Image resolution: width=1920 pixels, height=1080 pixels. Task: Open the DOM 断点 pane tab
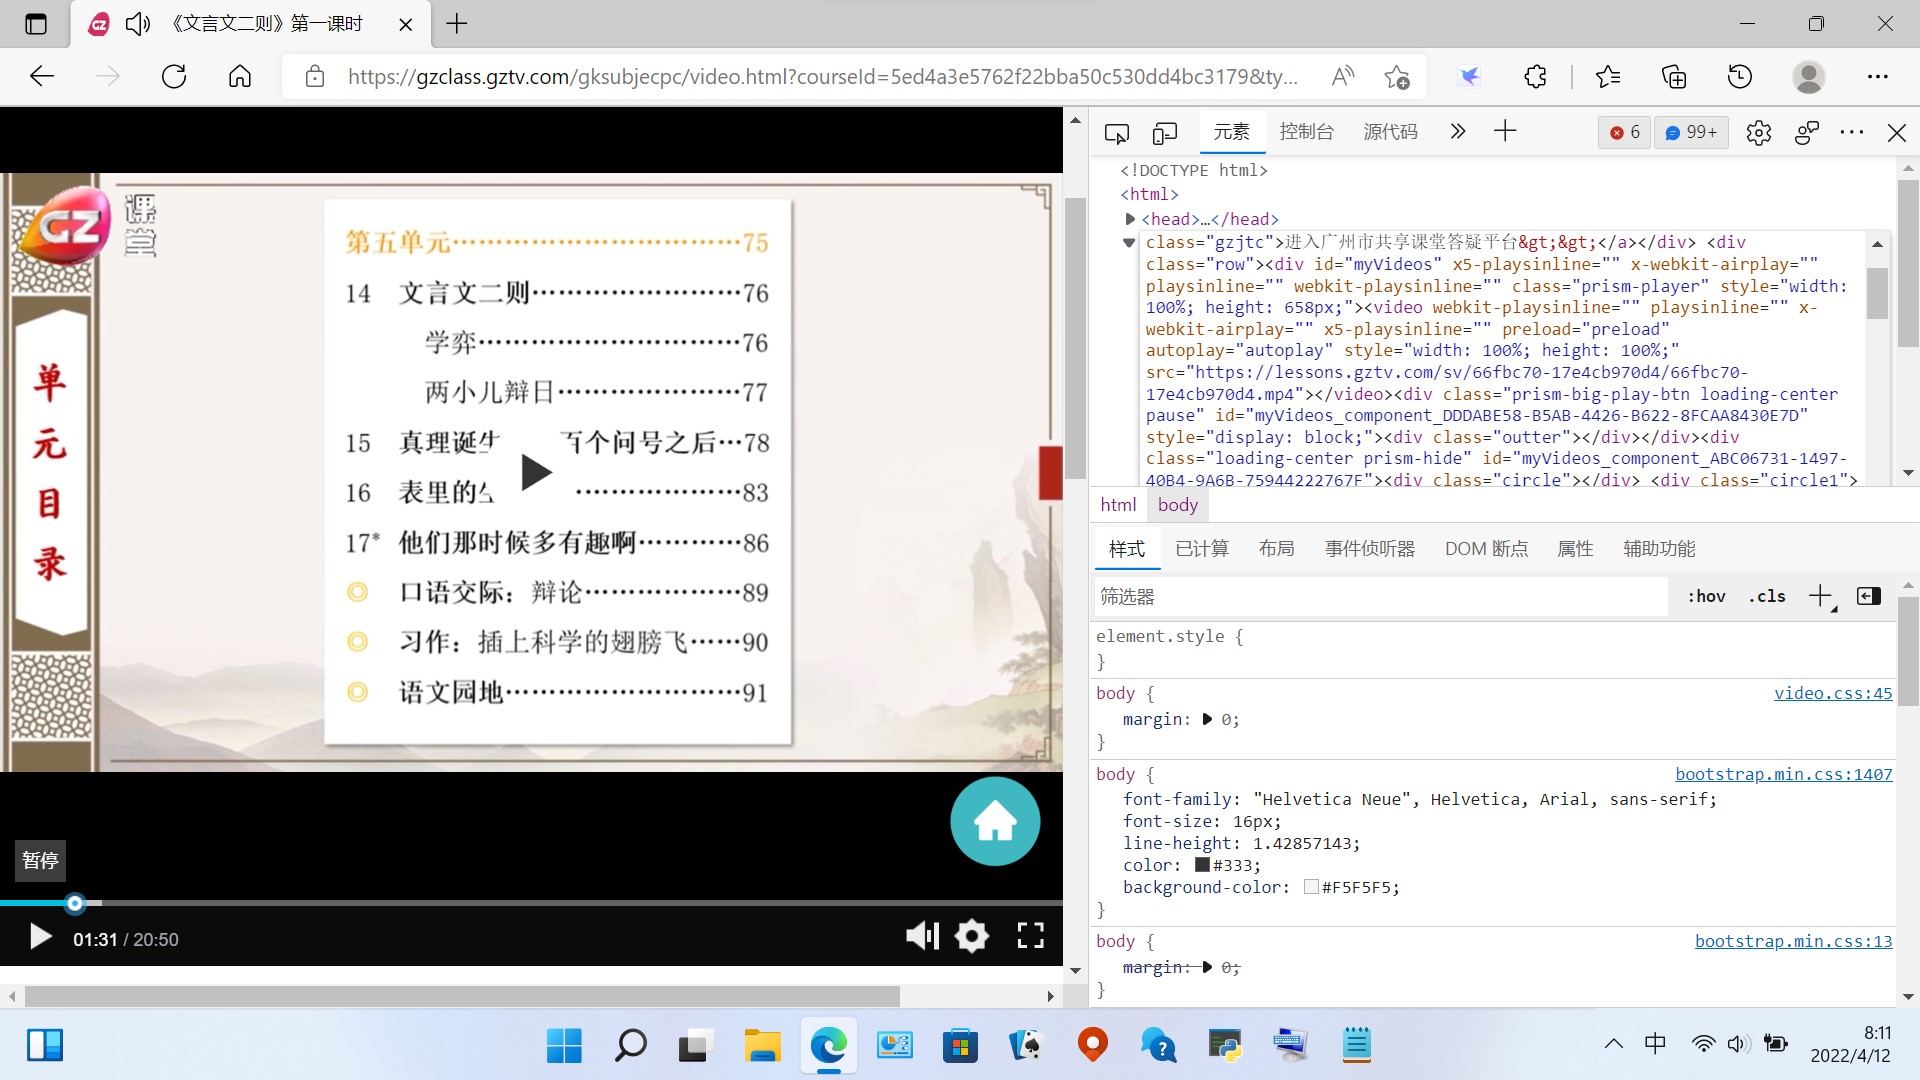point(1487,549)
